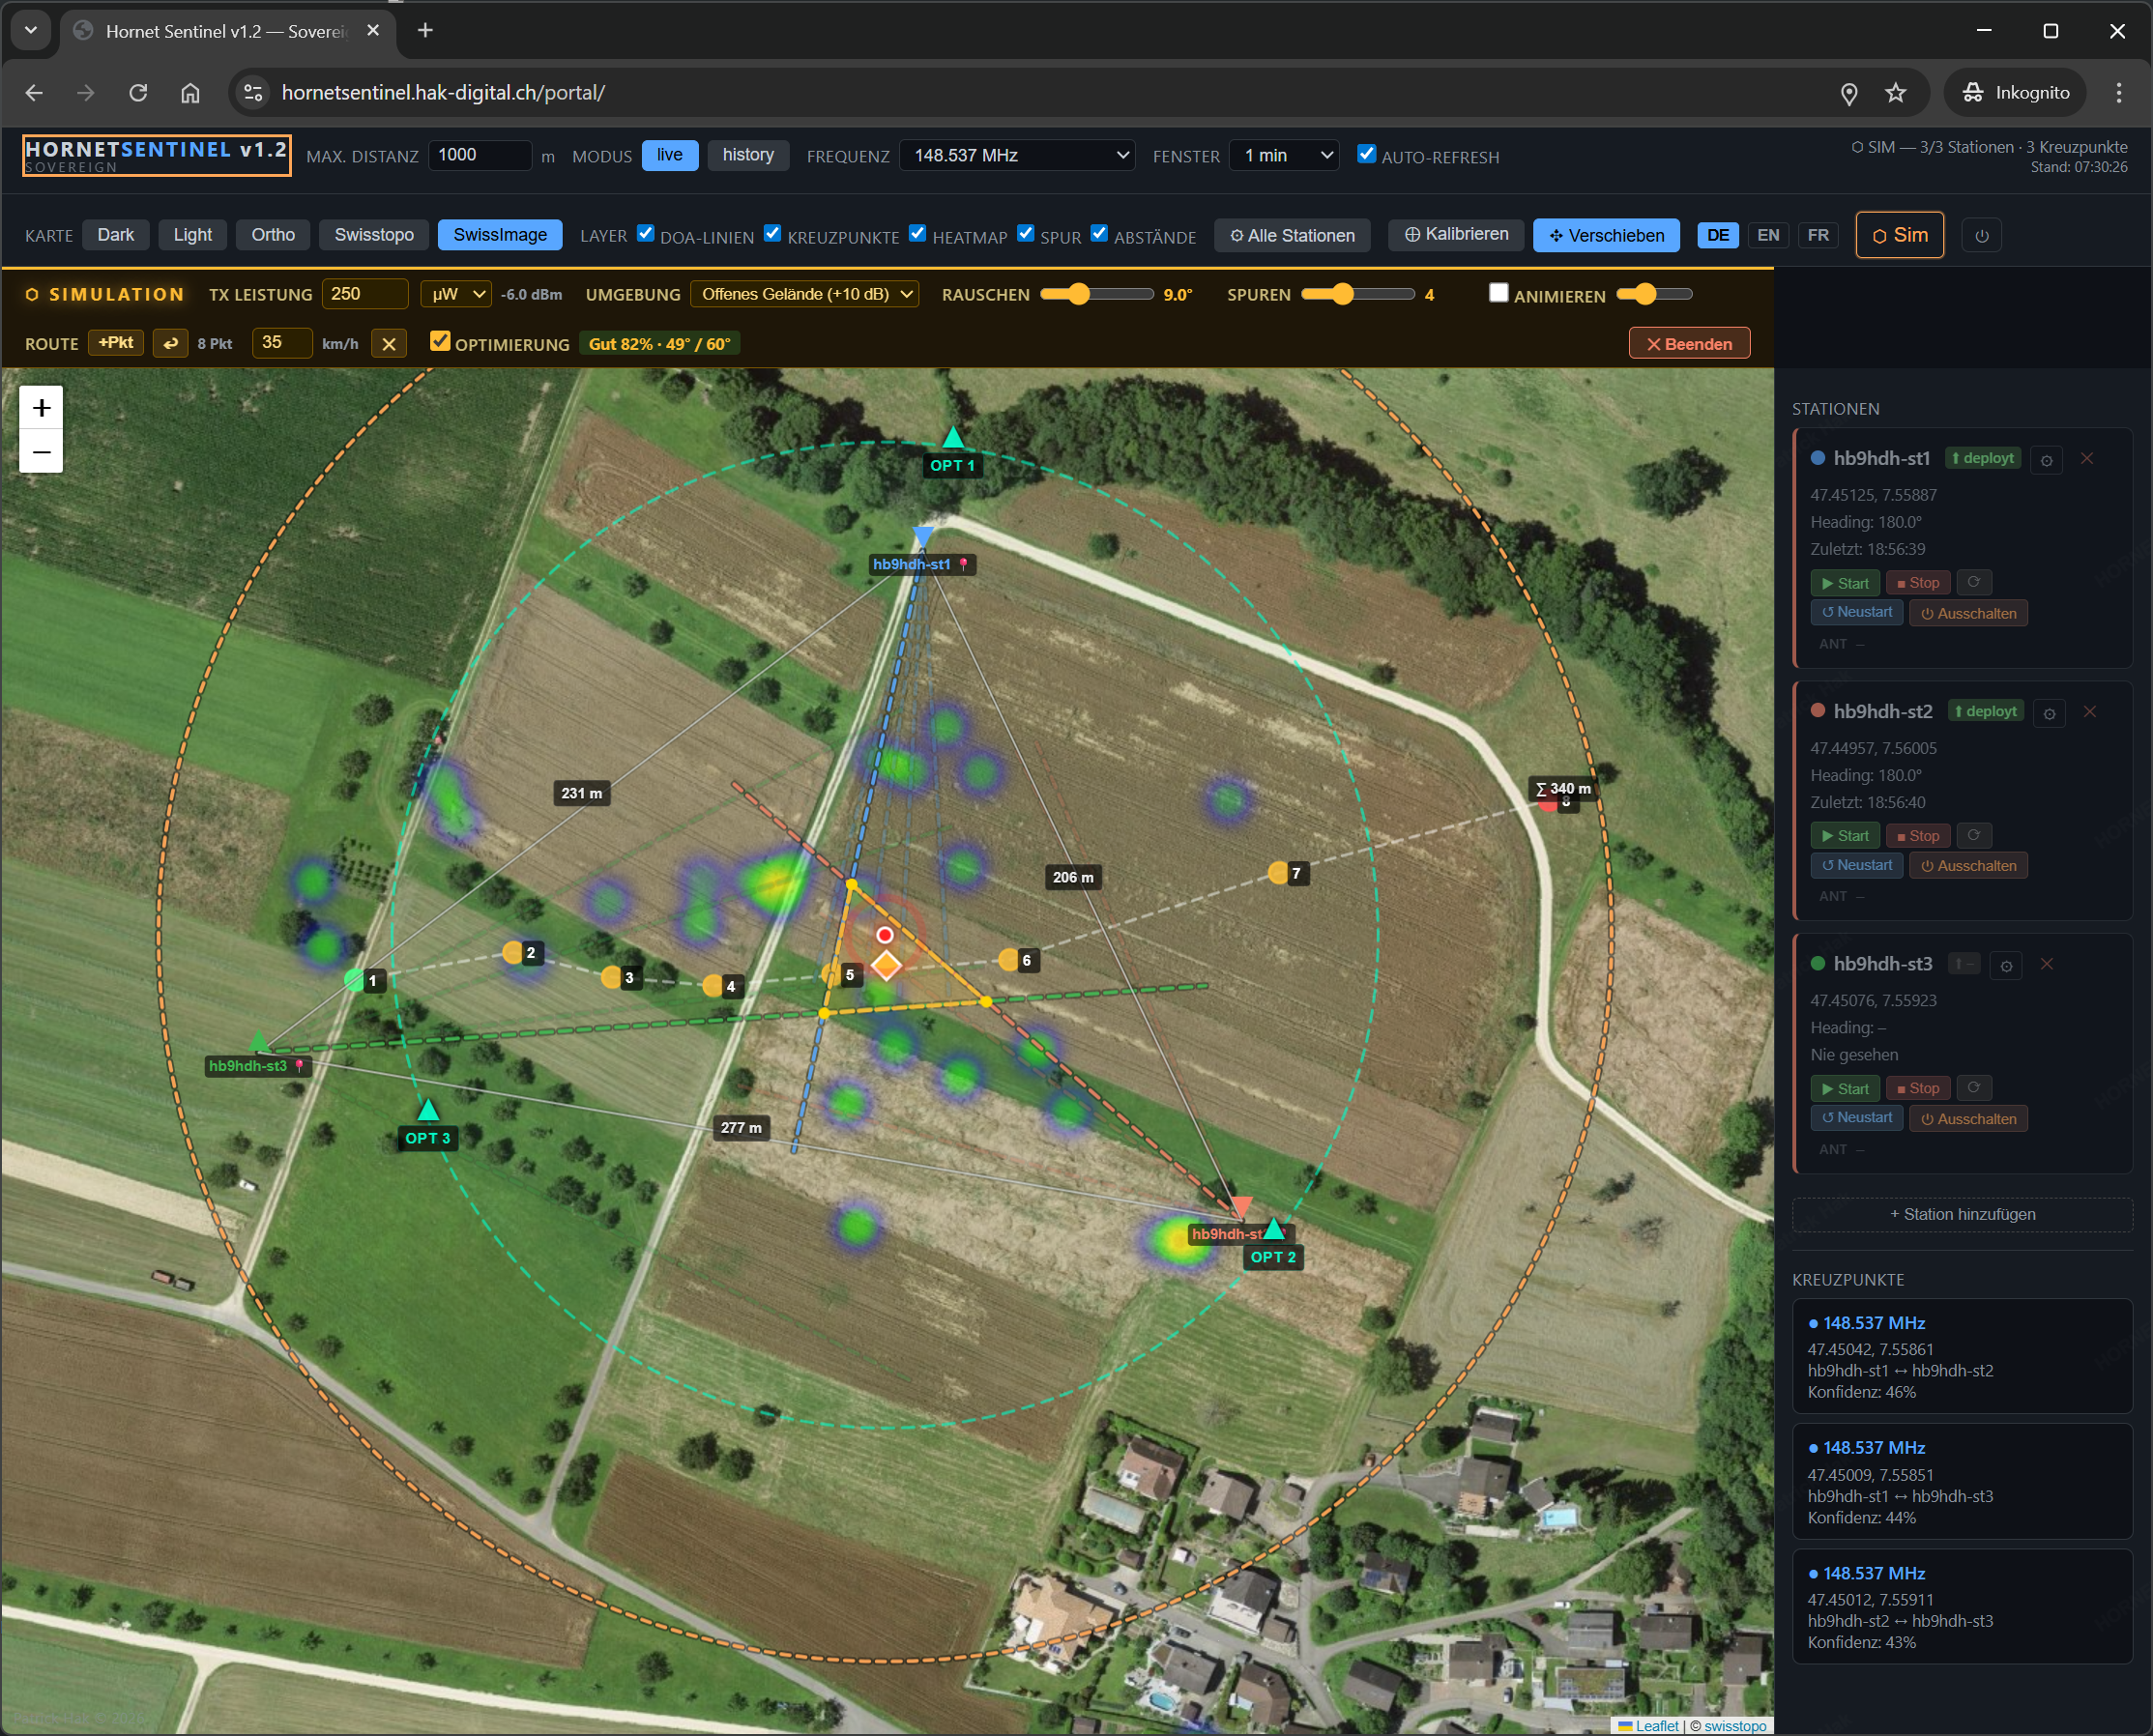Screen dimensions: 2153x1736
Task: Zoom in on the map with the plus icon
Action: (x=41, y=407)
